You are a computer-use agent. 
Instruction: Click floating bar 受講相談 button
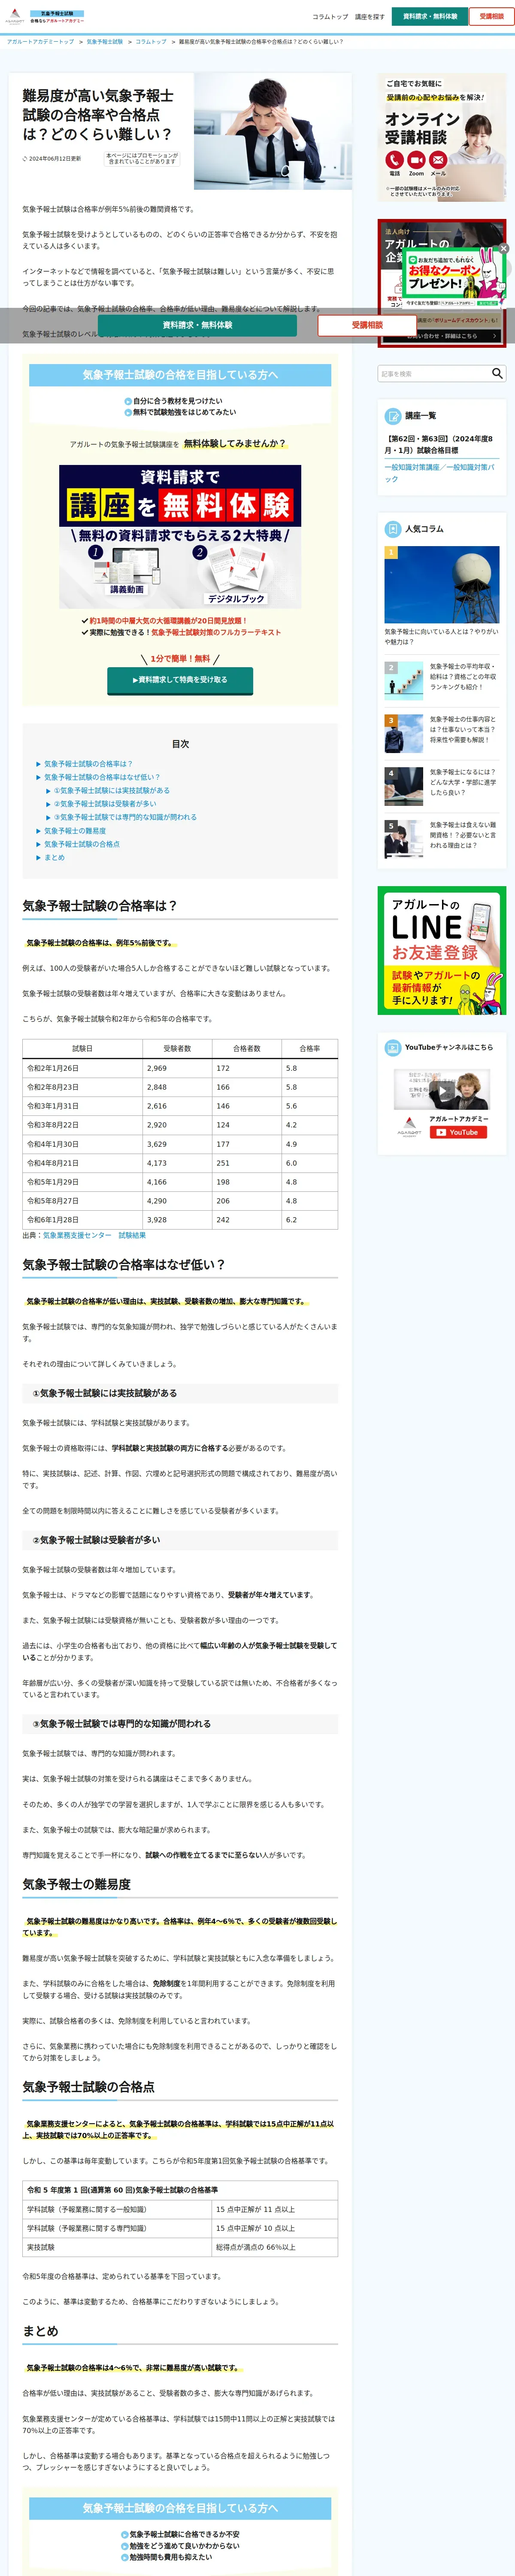click(367, 325)
